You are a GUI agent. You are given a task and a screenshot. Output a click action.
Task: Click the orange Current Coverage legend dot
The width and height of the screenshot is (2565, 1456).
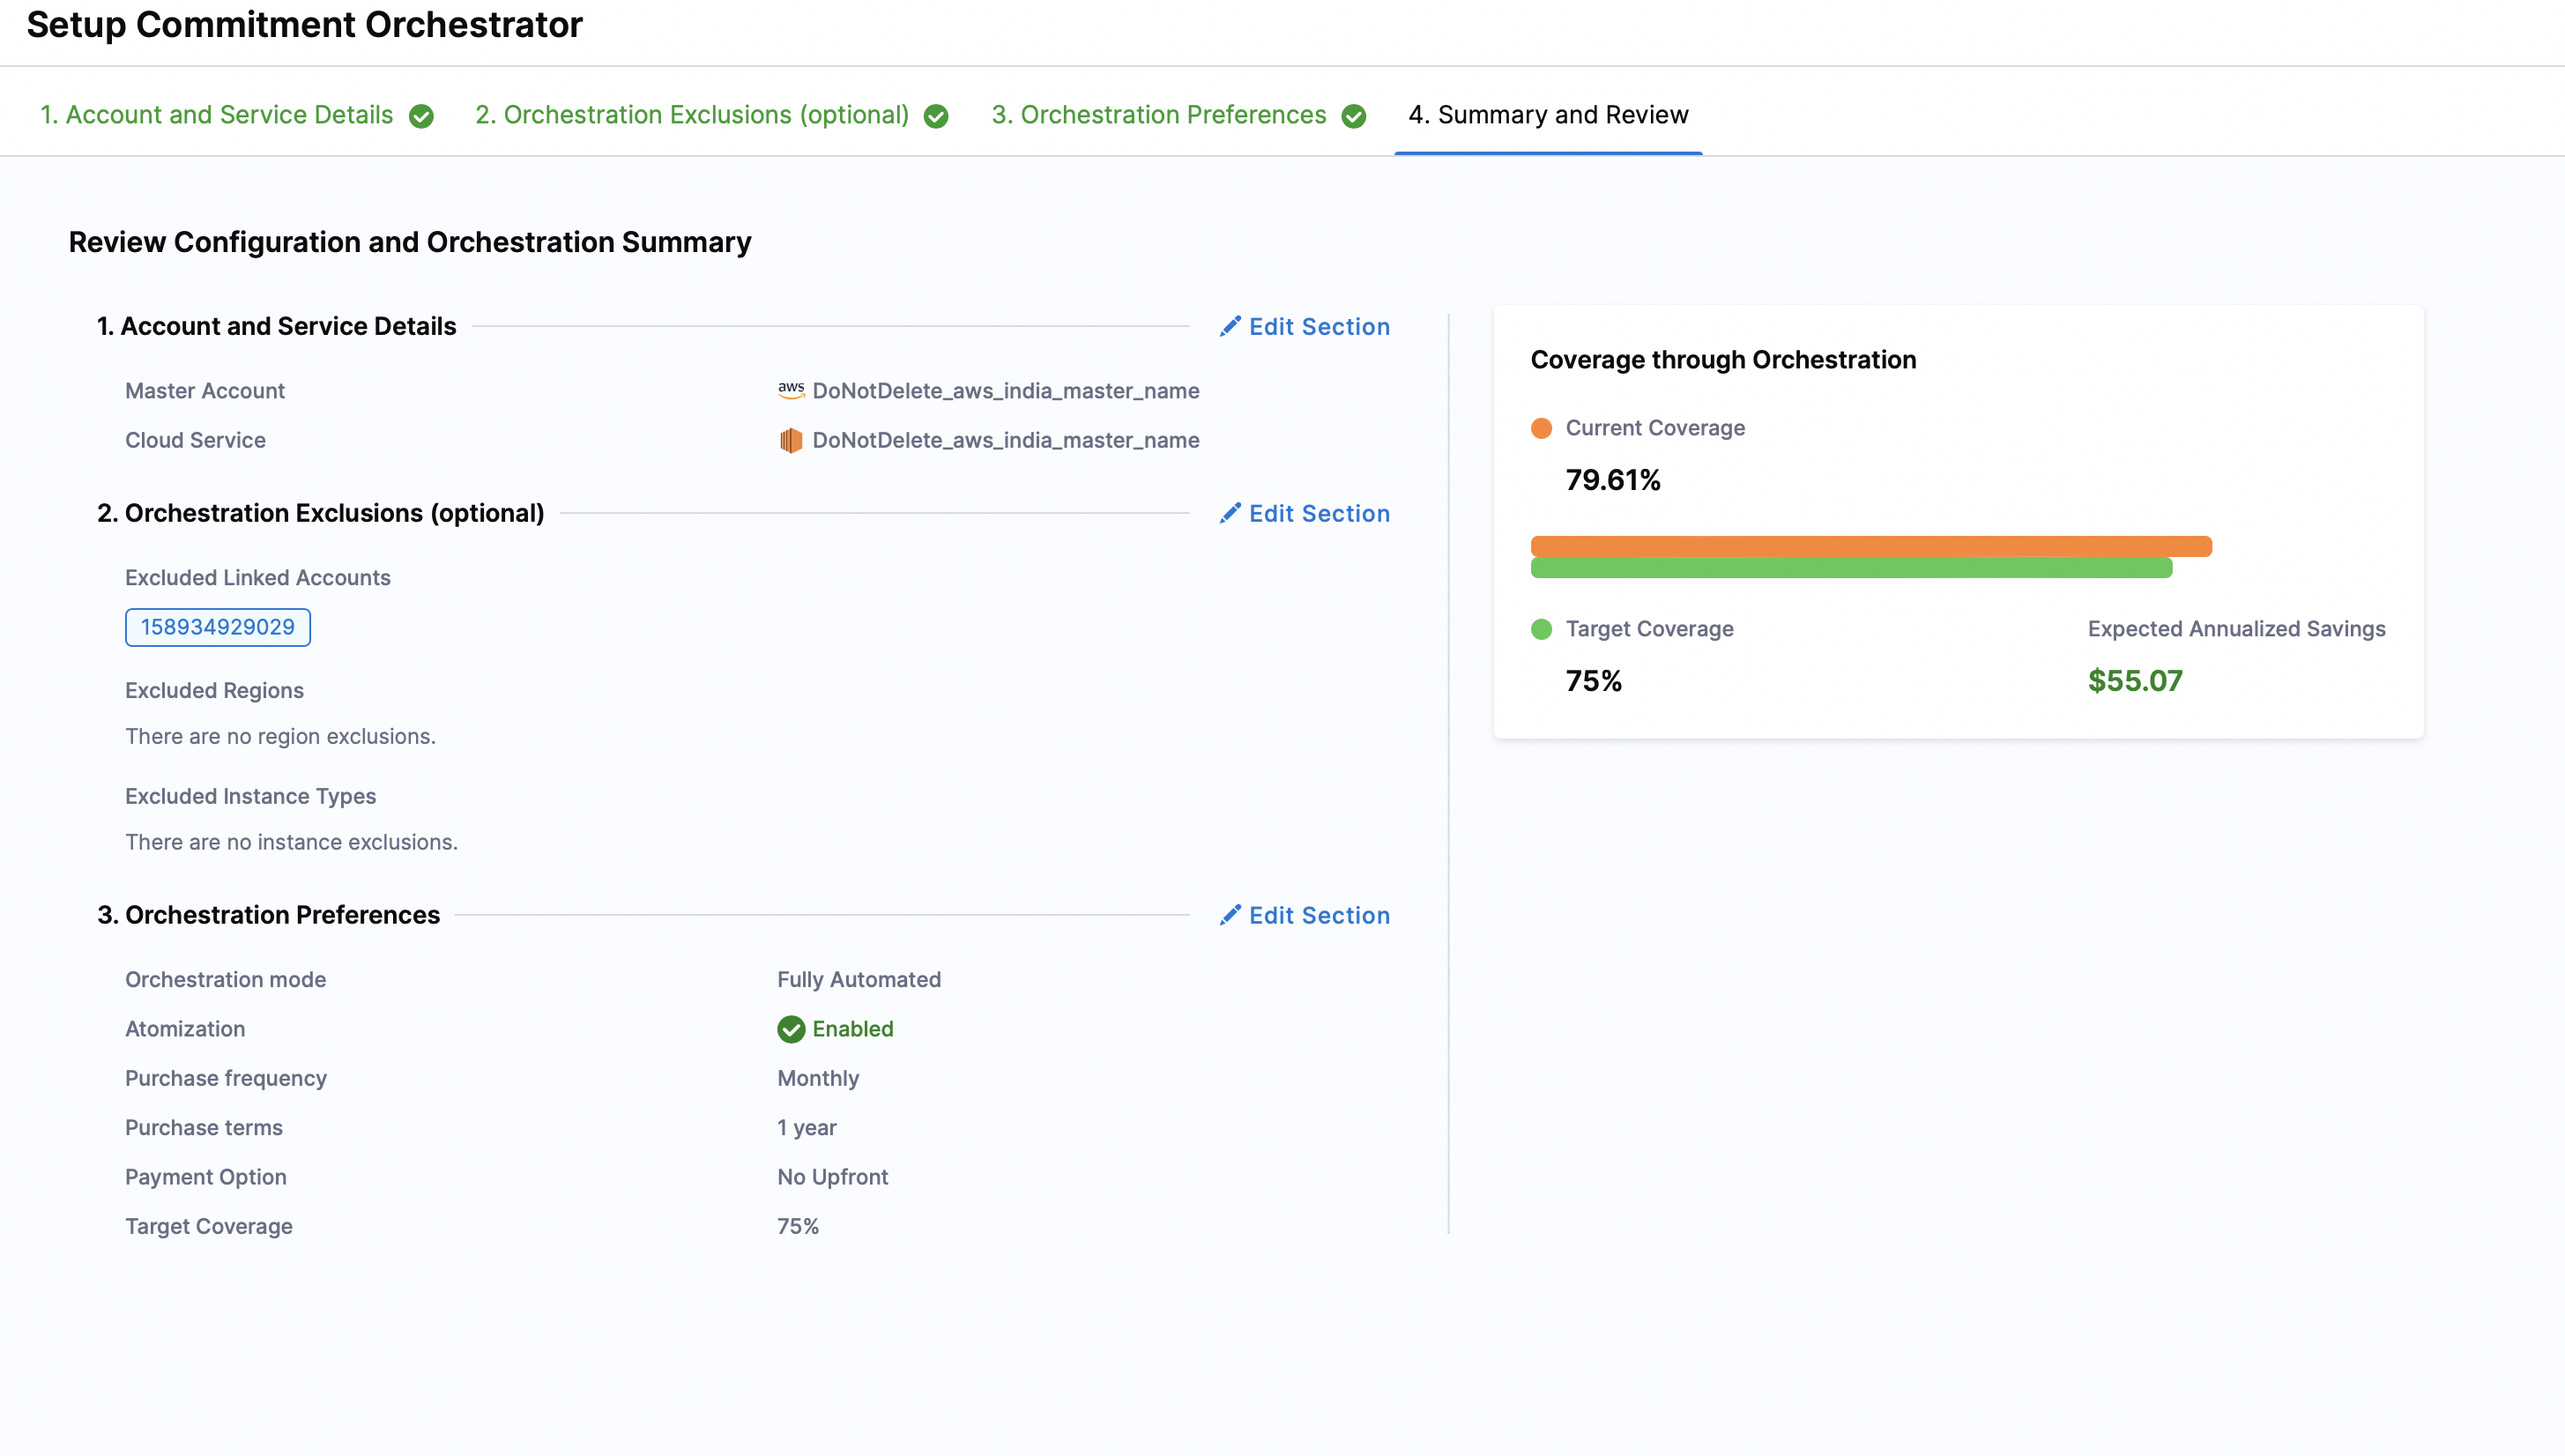1541,428
